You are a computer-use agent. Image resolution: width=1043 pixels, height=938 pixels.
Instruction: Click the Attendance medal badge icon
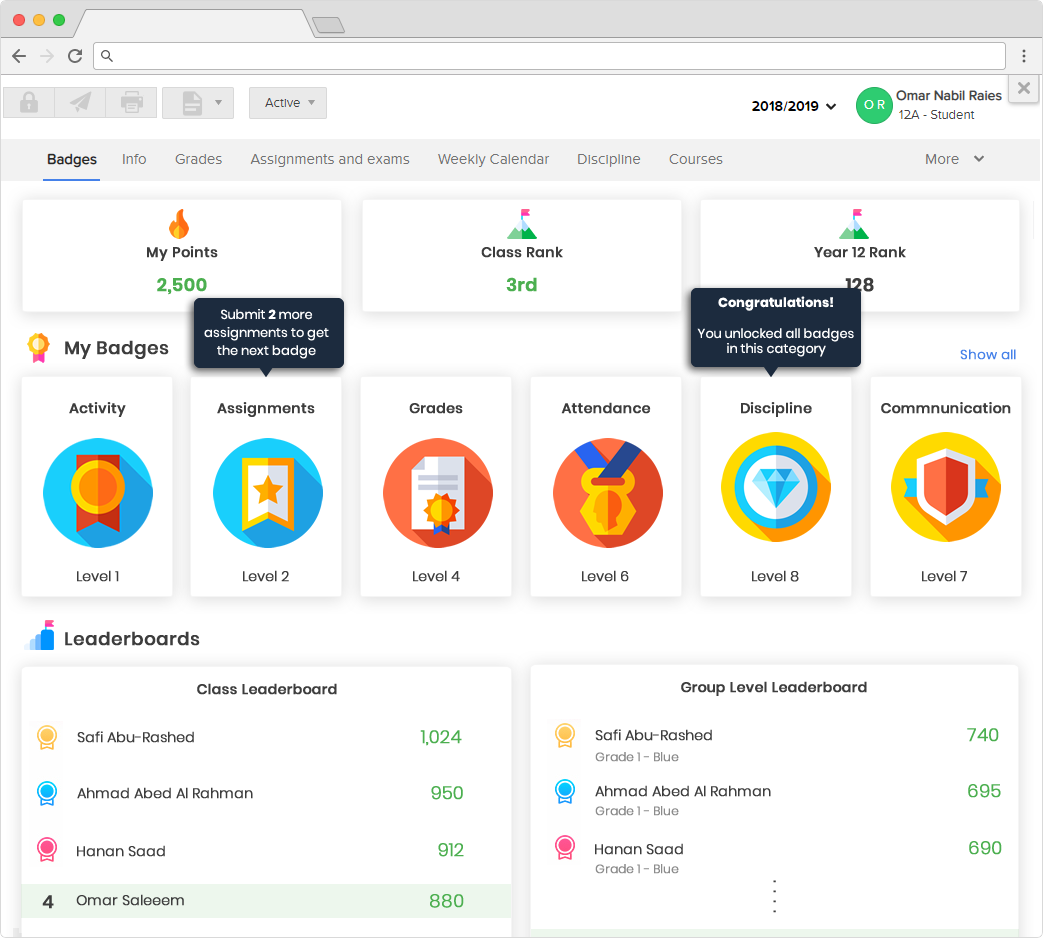point(607,493)
